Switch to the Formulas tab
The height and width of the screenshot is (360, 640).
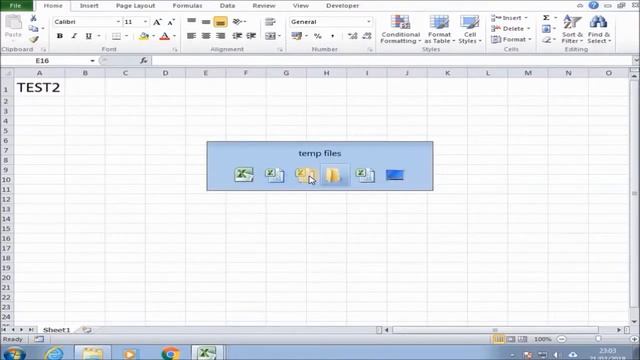pos(187,6)
